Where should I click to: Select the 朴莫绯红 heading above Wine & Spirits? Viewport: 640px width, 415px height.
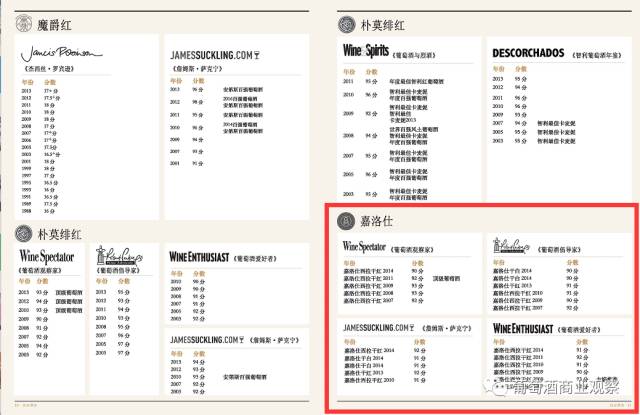(x=382, y=25)
